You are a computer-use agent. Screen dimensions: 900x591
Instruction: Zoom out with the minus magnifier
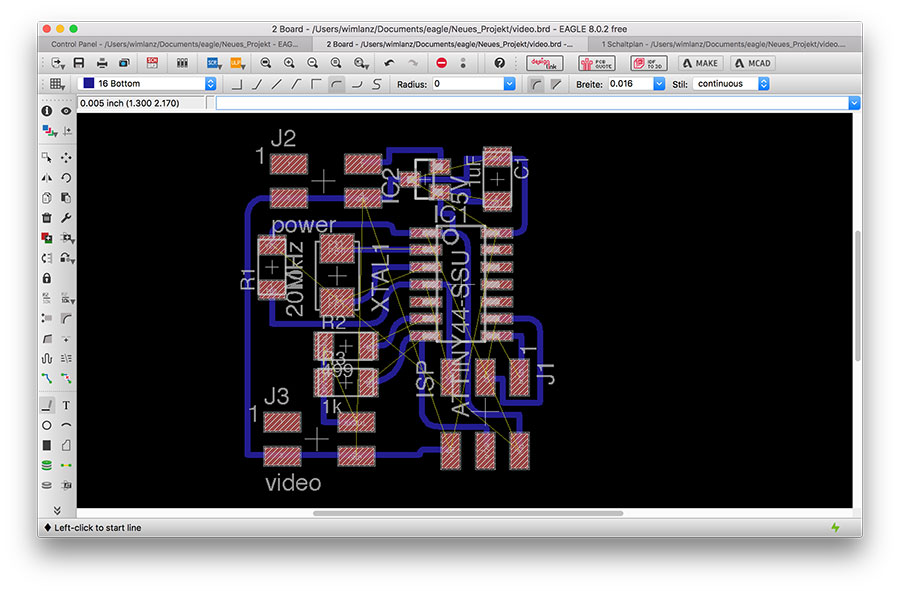coord(312,63)
